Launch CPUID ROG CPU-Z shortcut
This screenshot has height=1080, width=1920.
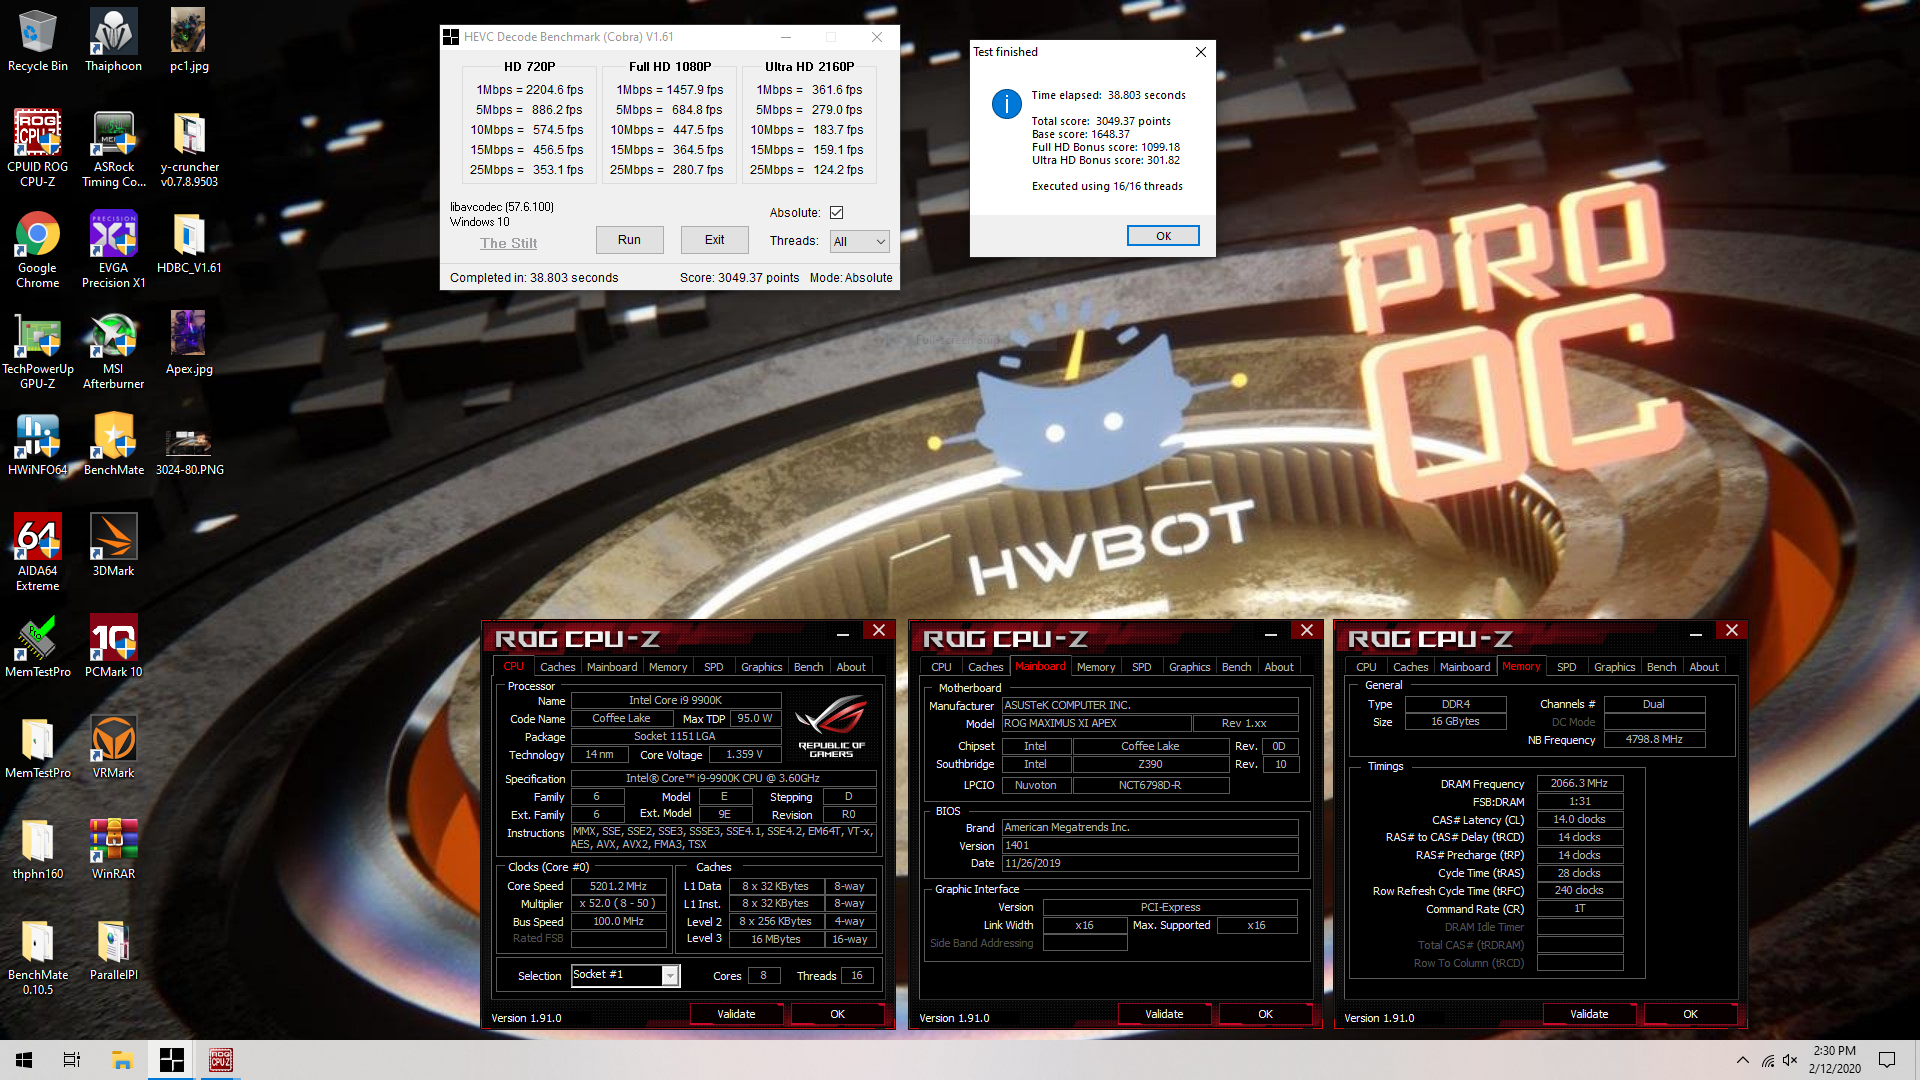(37, 148)
